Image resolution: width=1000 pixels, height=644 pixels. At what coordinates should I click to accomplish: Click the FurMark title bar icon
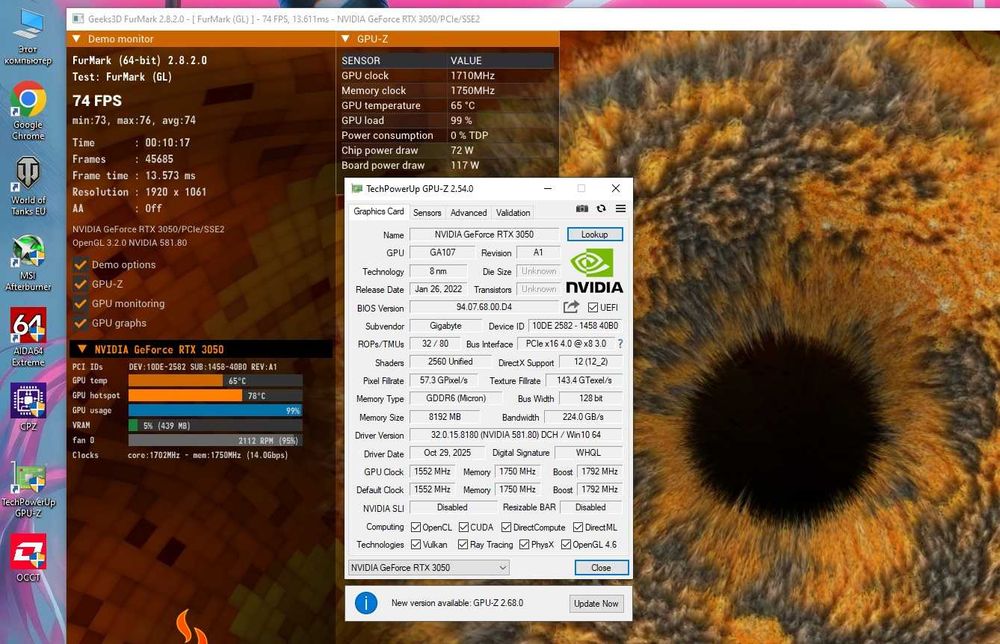click(78, 19)
